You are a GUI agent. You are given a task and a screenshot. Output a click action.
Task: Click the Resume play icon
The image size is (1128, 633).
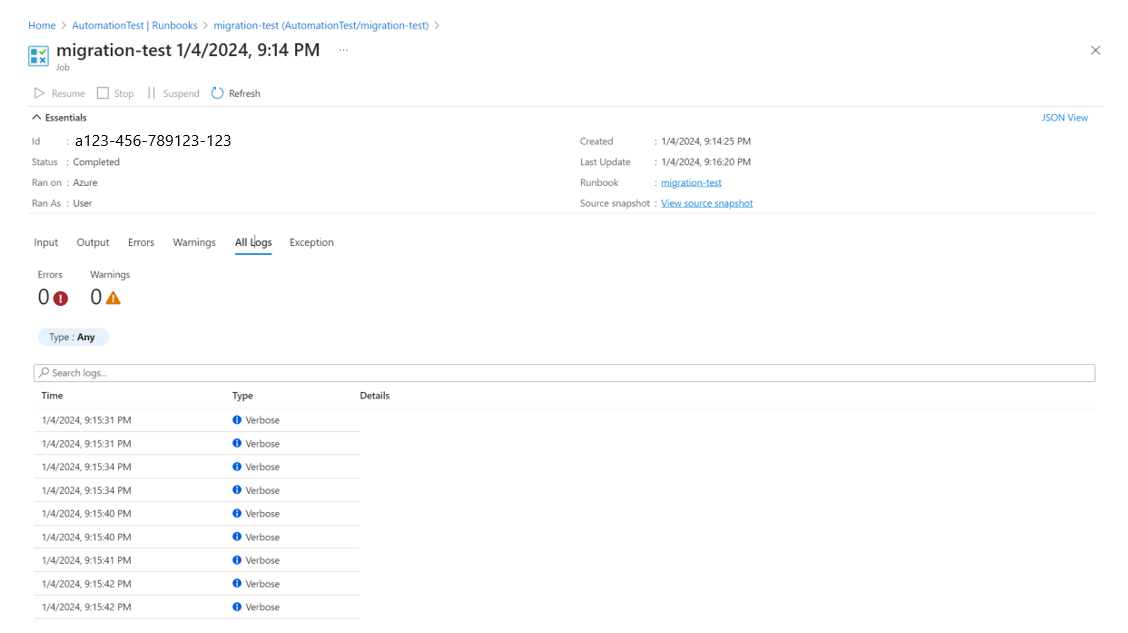[x=40, y=94]
